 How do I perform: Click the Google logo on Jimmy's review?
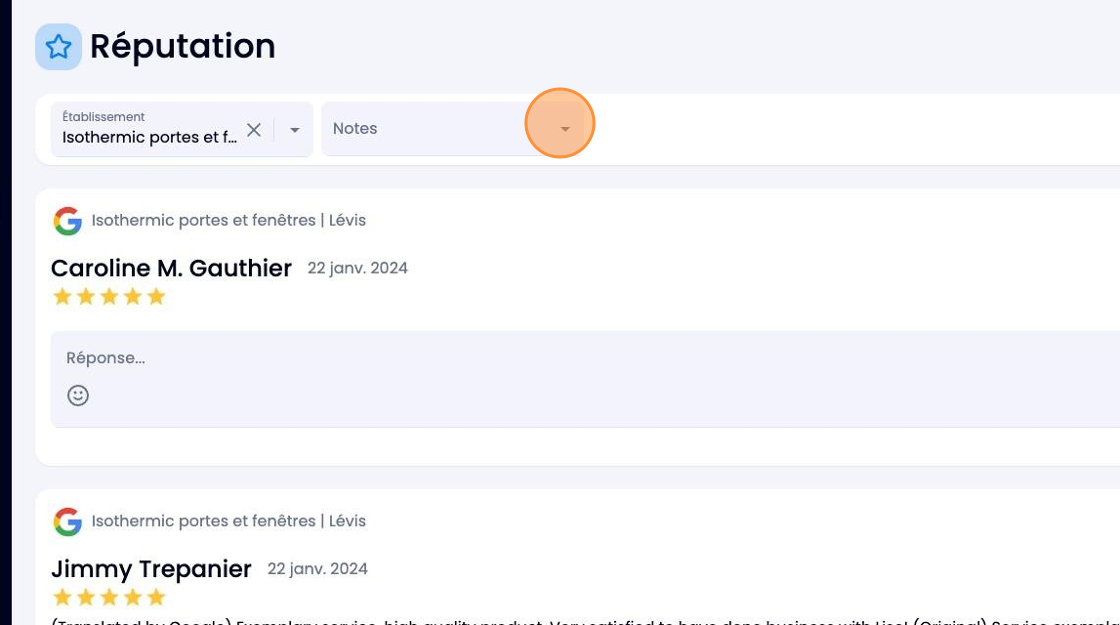click(68, 521)
